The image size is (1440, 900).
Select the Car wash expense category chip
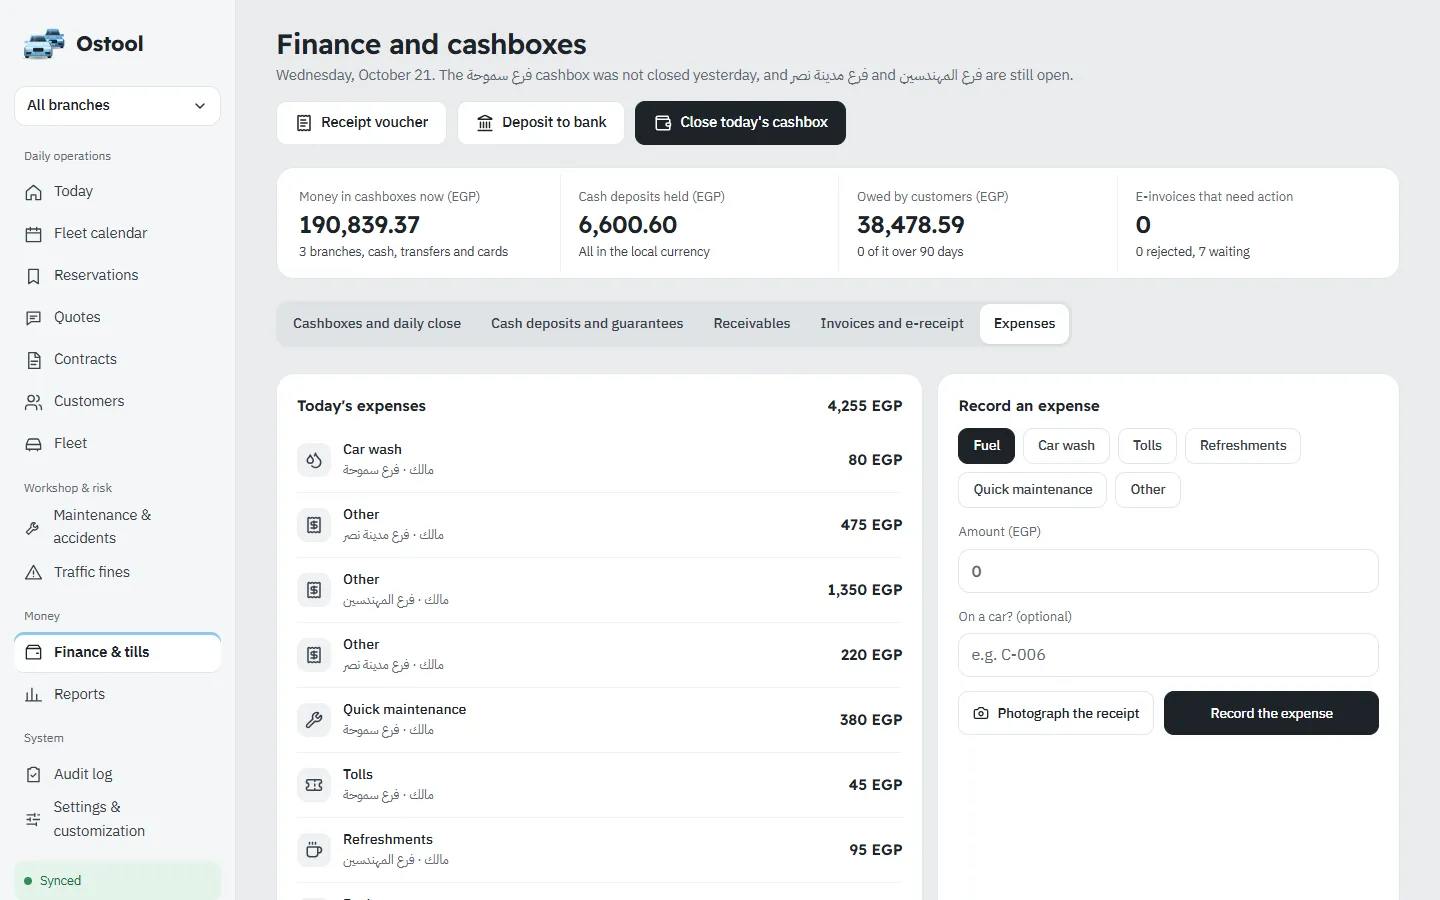[1066, 446]
